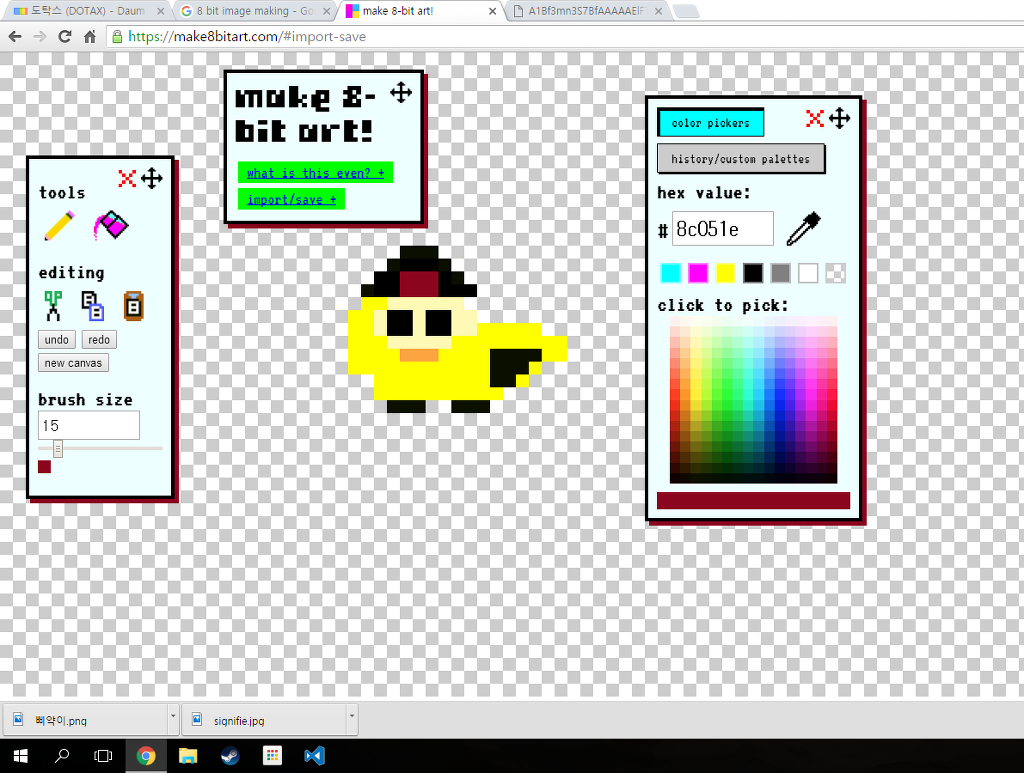1024x773 pixels.
Task: Expand the import/save section
Action: (291, 200)
